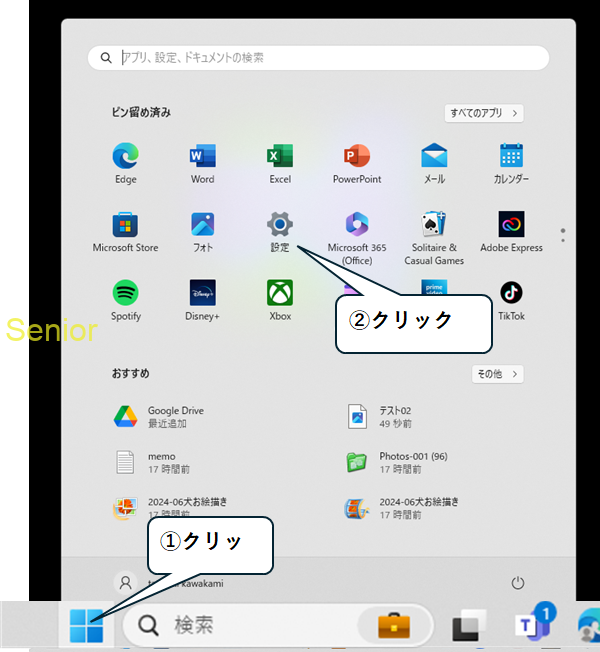This screenshot has width=600, height=652.
Task: Open Spotify from pinned apps
Action: click(126, 293)
